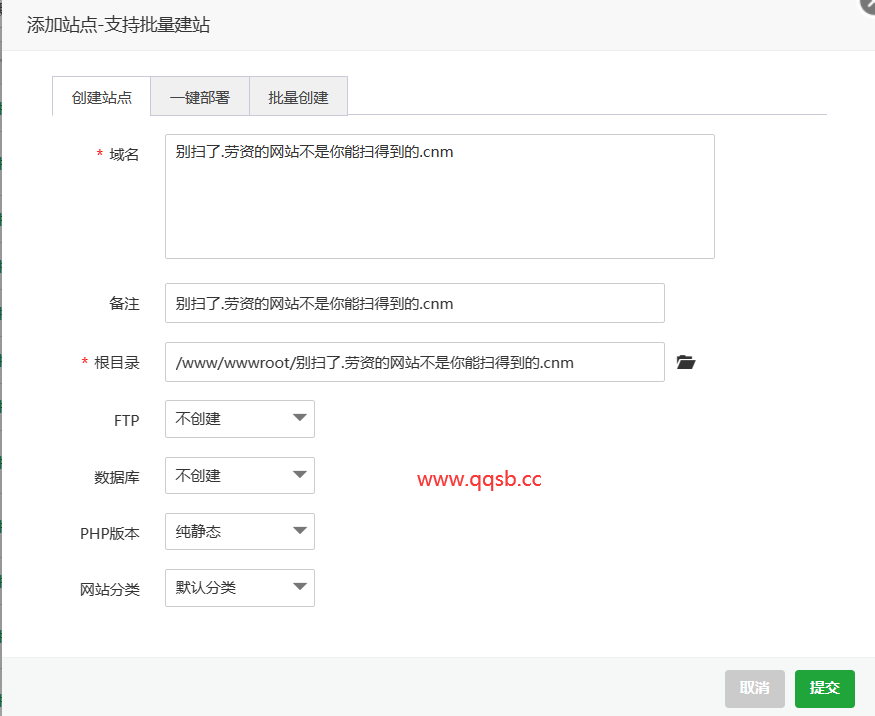This screenshot has width=875, height=716.
Task: Open the 网站分类 dropdown showing 默认分类
Action: [x=239, y=588]
